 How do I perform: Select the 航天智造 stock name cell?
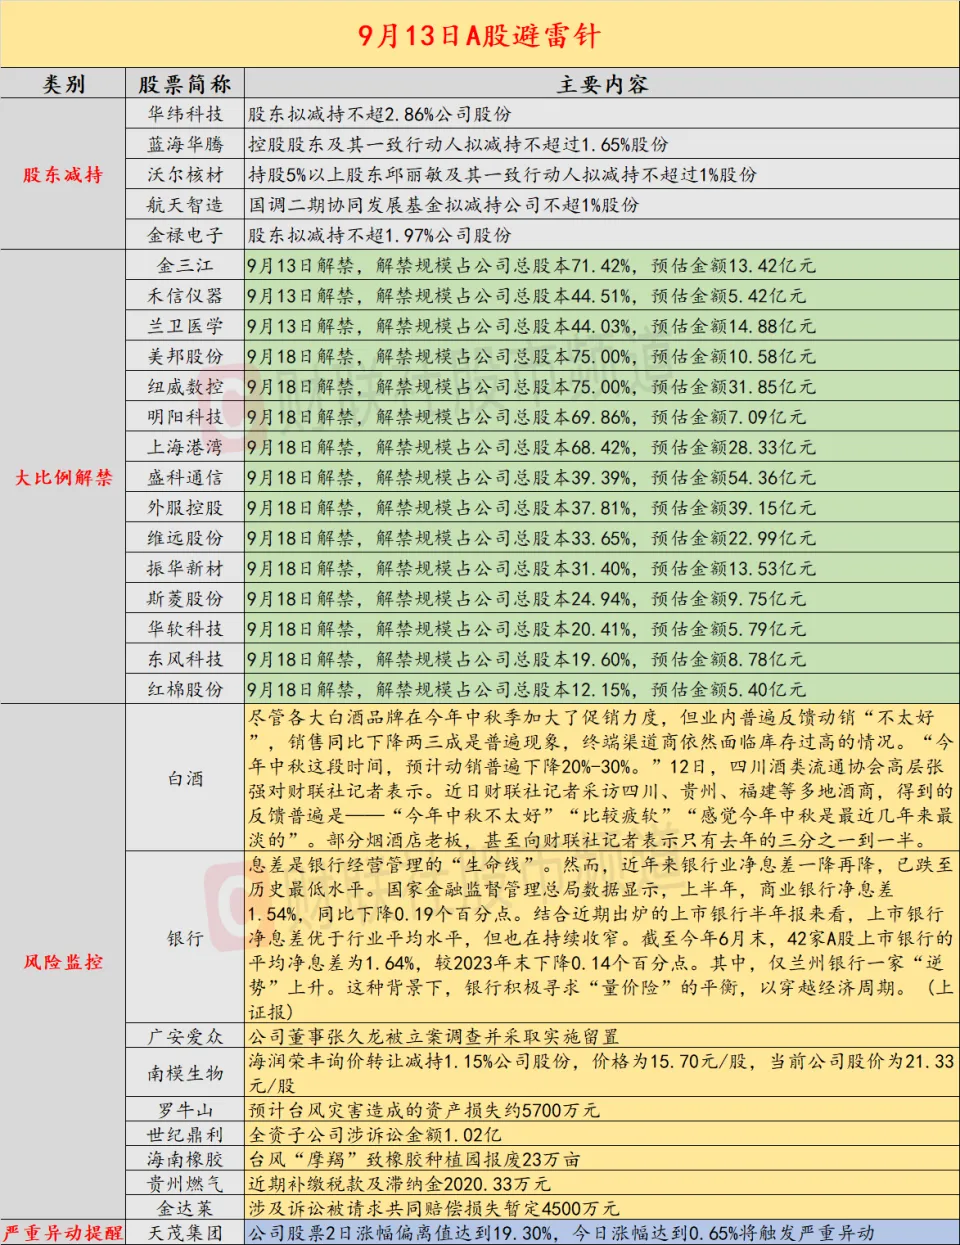185,205
